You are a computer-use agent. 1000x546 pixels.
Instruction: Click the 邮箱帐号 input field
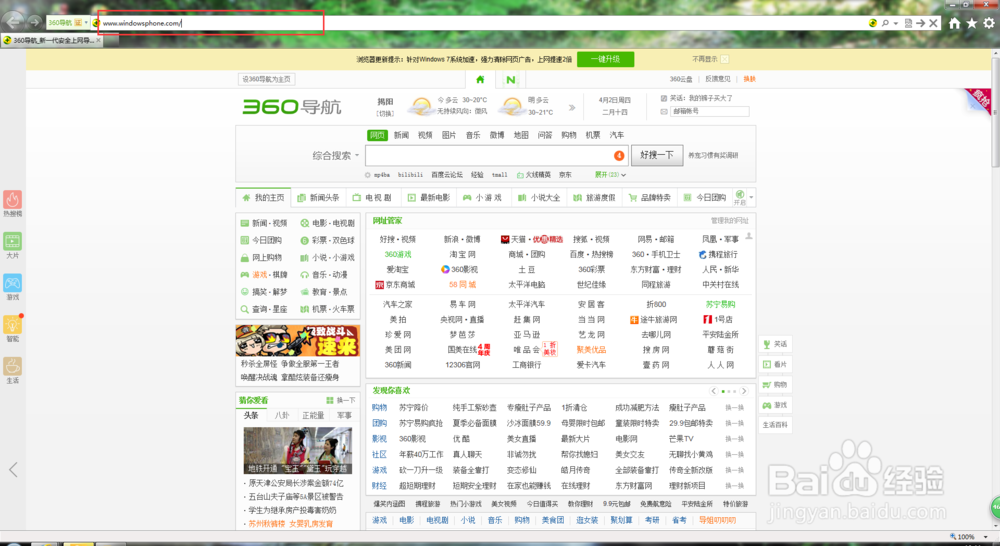tap(710, 111)
